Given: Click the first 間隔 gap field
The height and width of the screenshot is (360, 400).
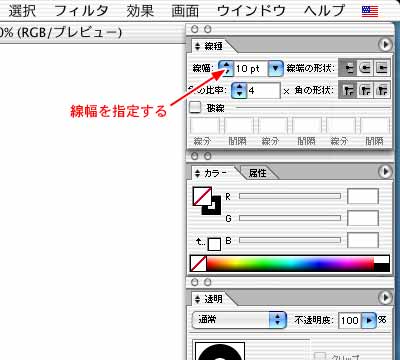Looking at the screenshot, I should click(239, 126).
